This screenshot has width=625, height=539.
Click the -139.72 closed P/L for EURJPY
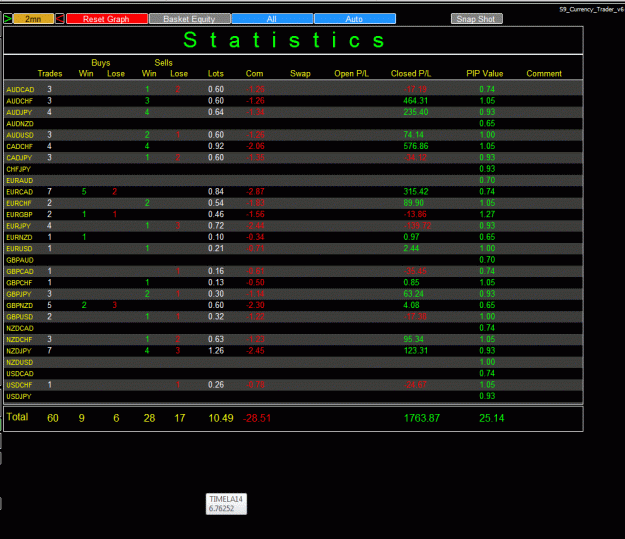pos(417,226)
